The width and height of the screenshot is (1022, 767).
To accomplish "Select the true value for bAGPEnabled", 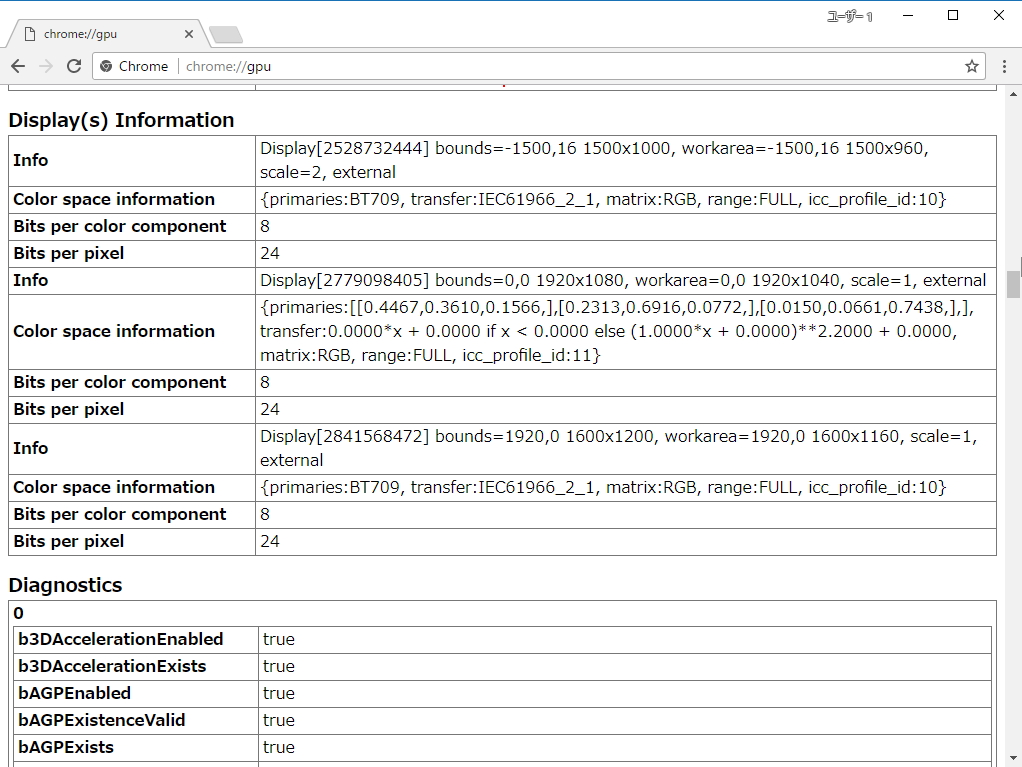I will [279, 693].
